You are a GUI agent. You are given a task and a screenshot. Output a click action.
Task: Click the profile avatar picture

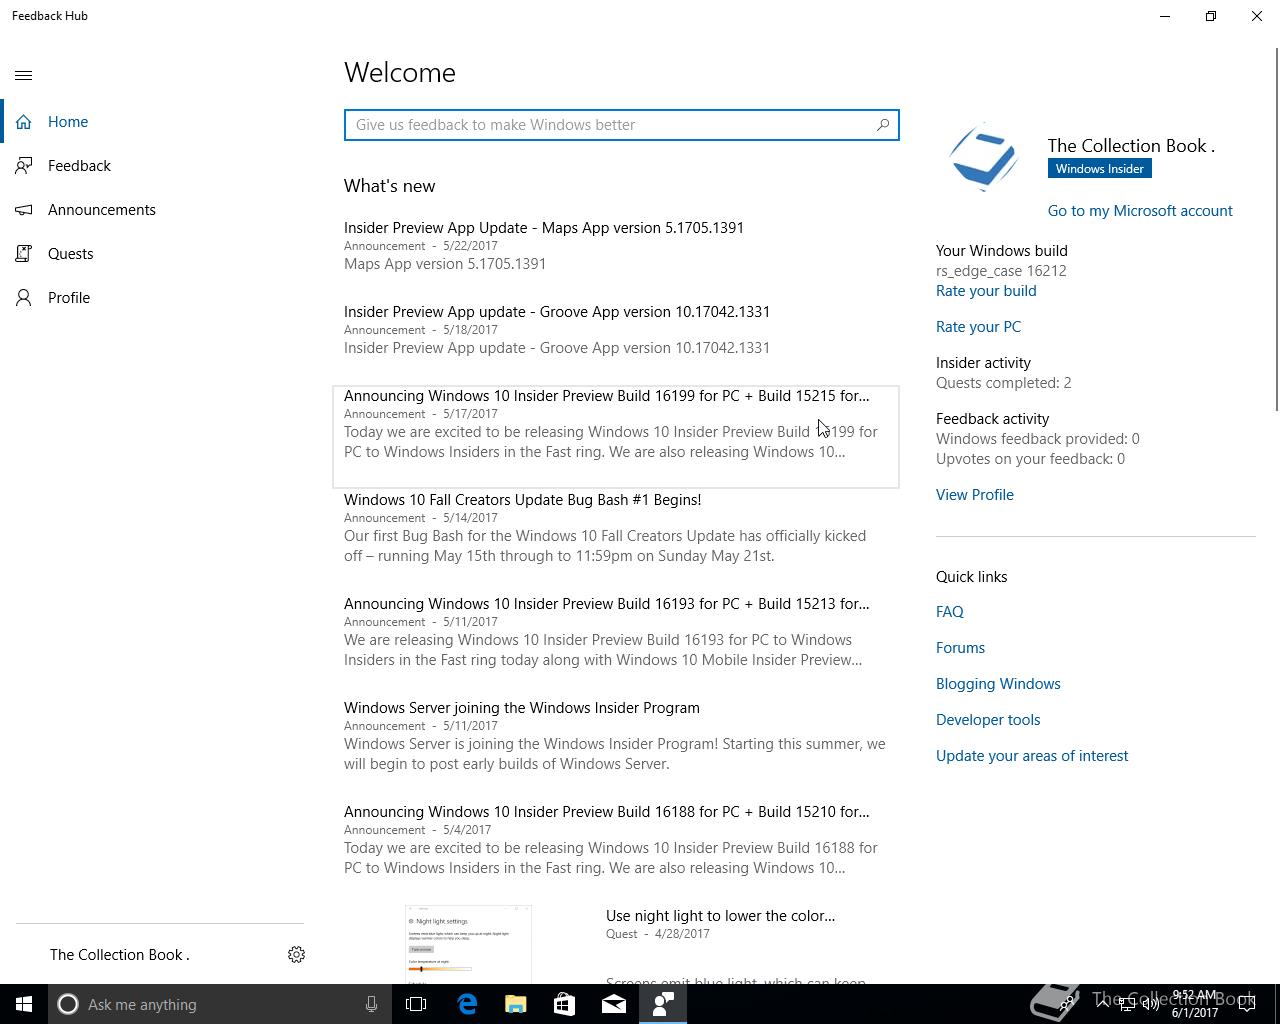(984, 157)
